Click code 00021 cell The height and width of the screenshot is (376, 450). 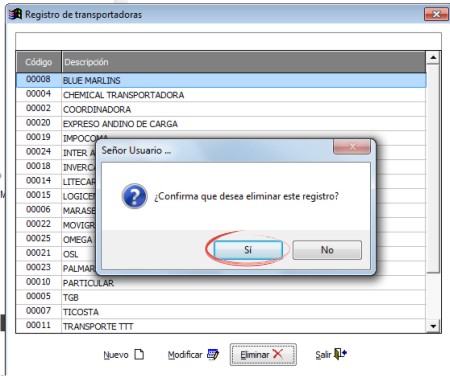(x=39, y=253)
